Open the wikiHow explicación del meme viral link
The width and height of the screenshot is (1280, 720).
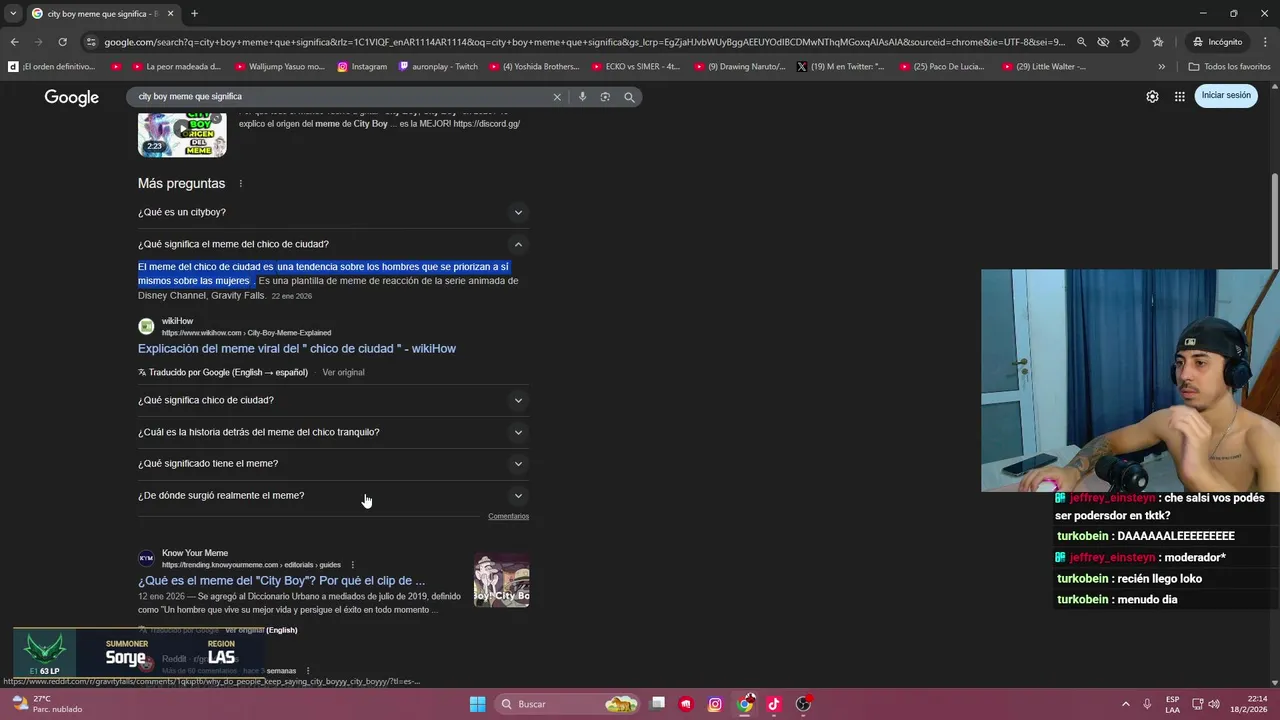coord(297,348)
